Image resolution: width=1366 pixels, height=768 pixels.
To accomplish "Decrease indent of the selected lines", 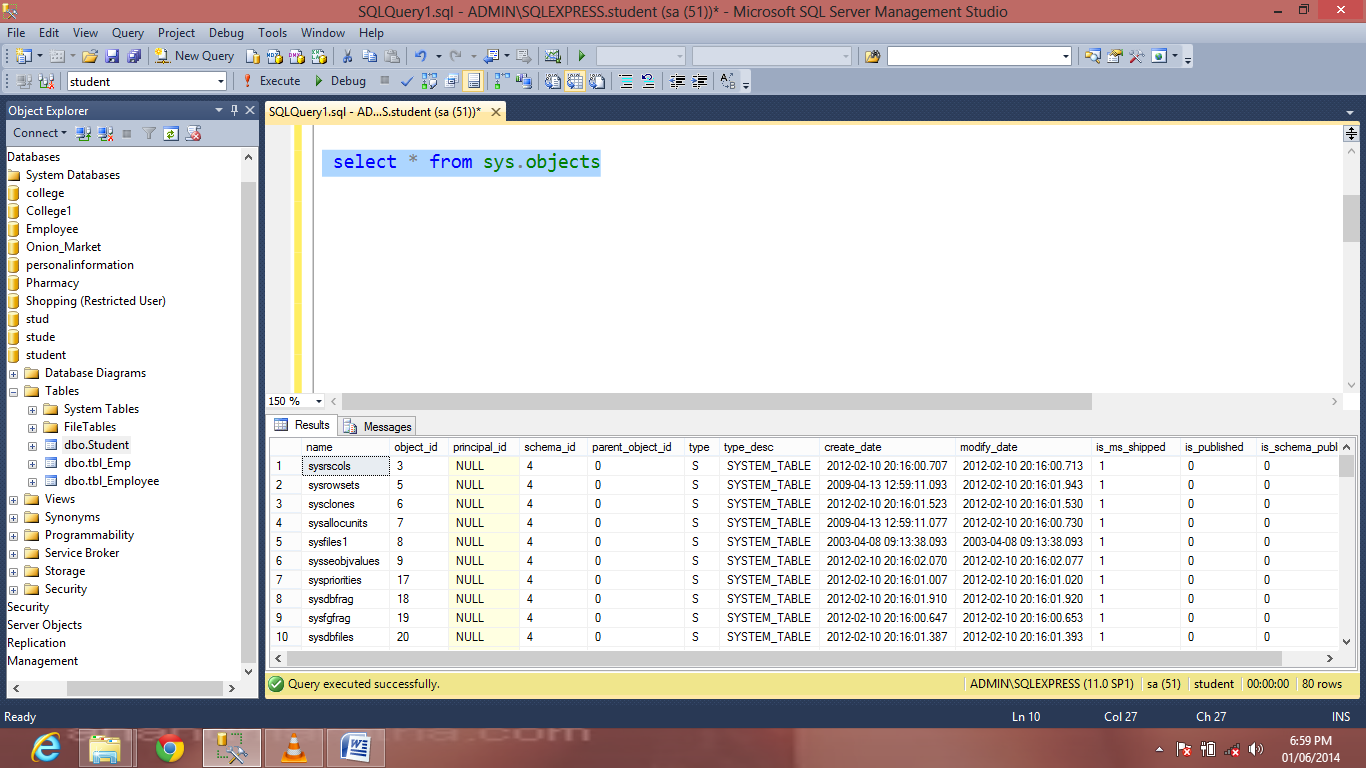I will coord(678,81).
